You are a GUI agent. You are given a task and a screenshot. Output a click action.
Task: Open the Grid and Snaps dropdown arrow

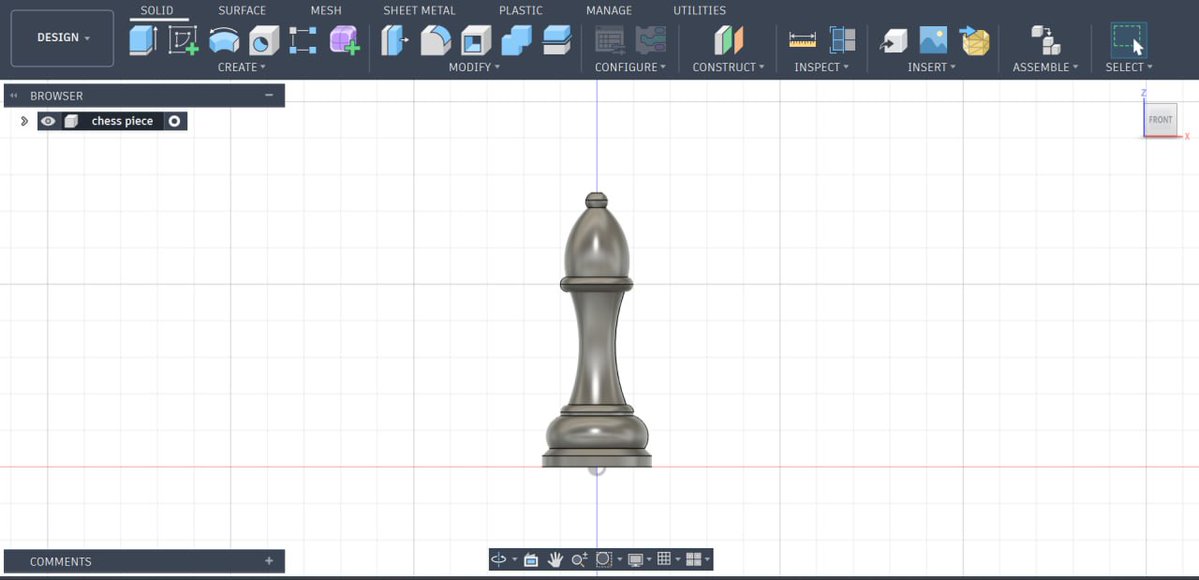[677, 560]
